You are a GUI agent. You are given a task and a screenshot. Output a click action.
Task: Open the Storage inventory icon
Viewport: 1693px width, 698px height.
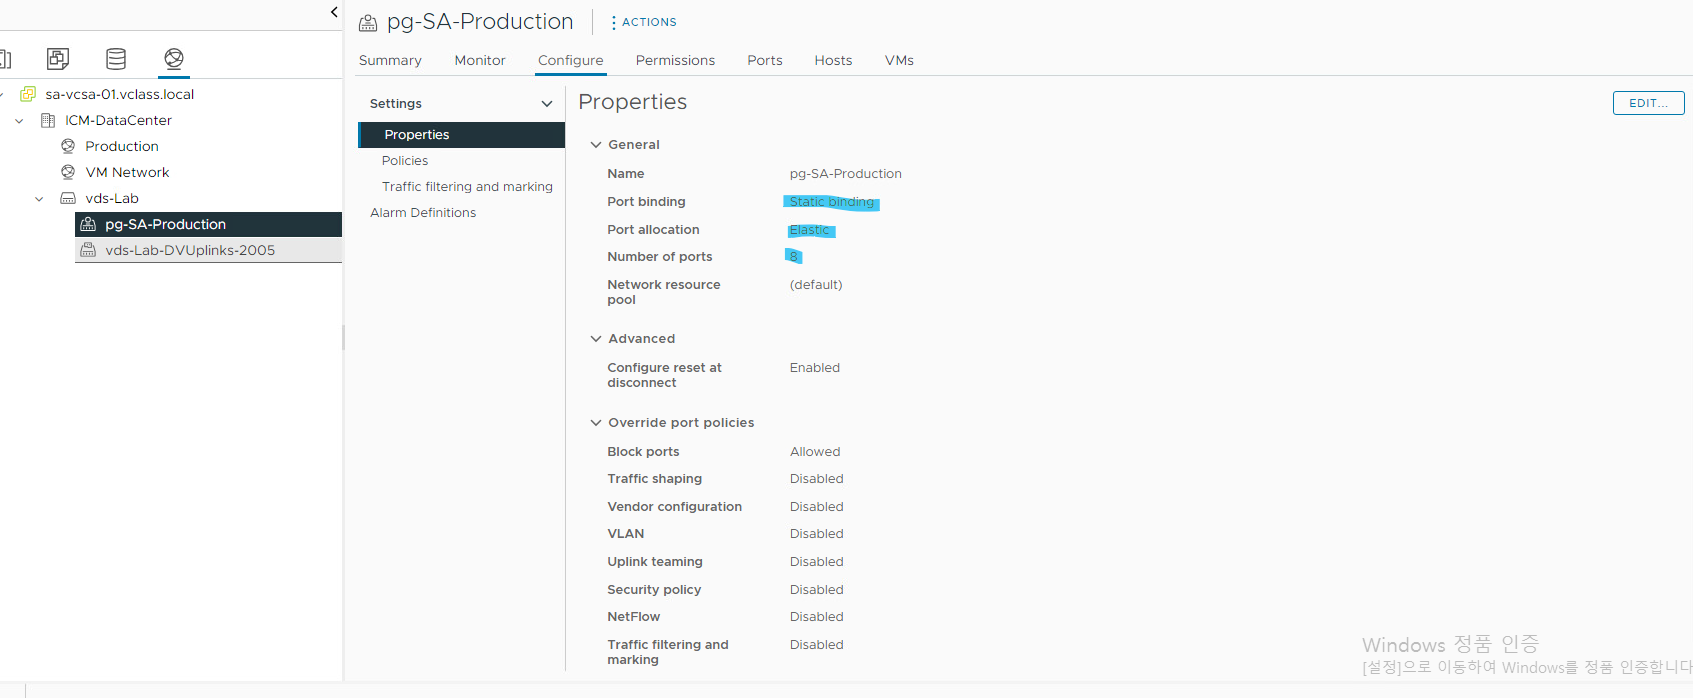pos(116,59)
